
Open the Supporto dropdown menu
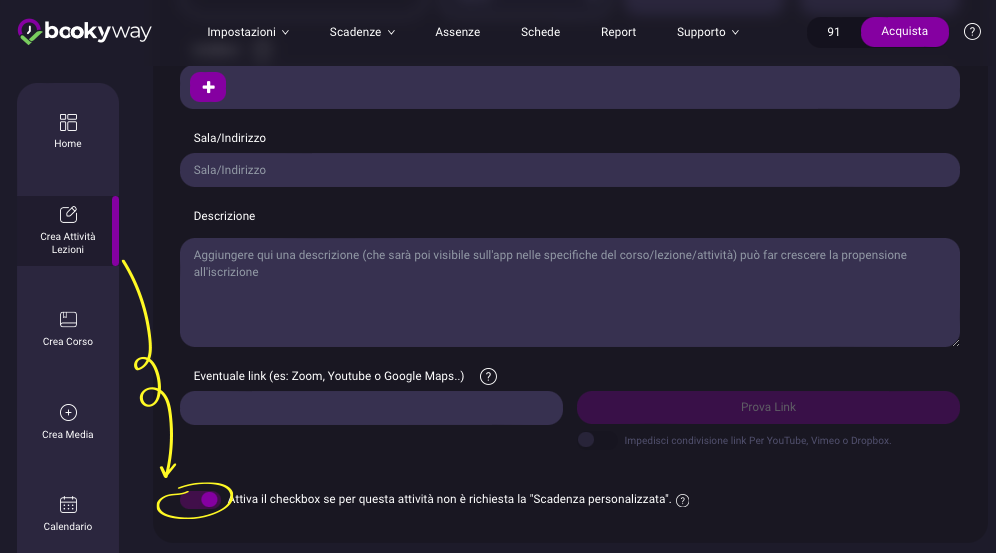(x=707, y=32)
